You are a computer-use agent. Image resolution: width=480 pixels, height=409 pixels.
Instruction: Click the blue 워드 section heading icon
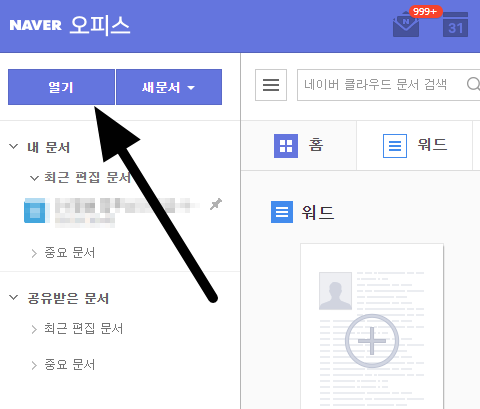282,212
